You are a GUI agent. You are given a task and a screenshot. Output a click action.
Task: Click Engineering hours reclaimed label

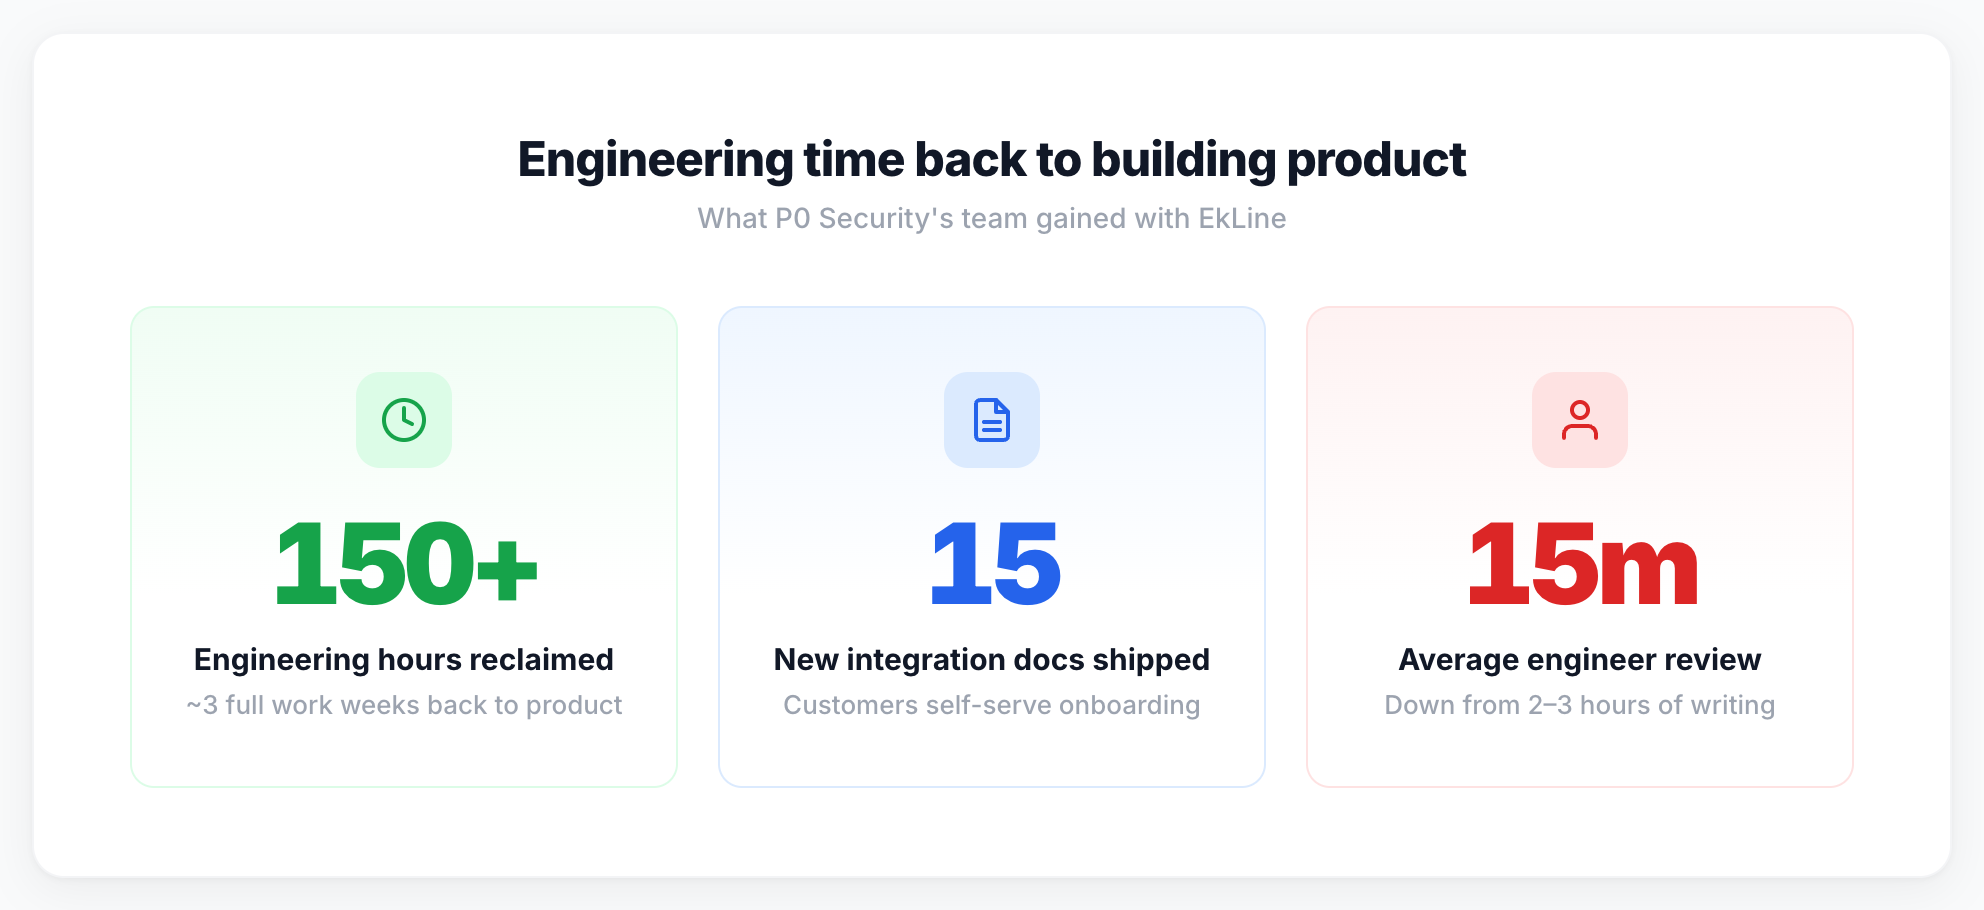click(404, 660)
